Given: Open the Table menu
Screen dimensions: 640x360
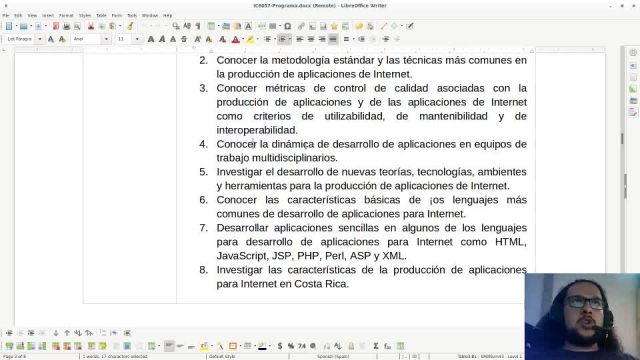Looking at the screenshot, I should 101,16.
